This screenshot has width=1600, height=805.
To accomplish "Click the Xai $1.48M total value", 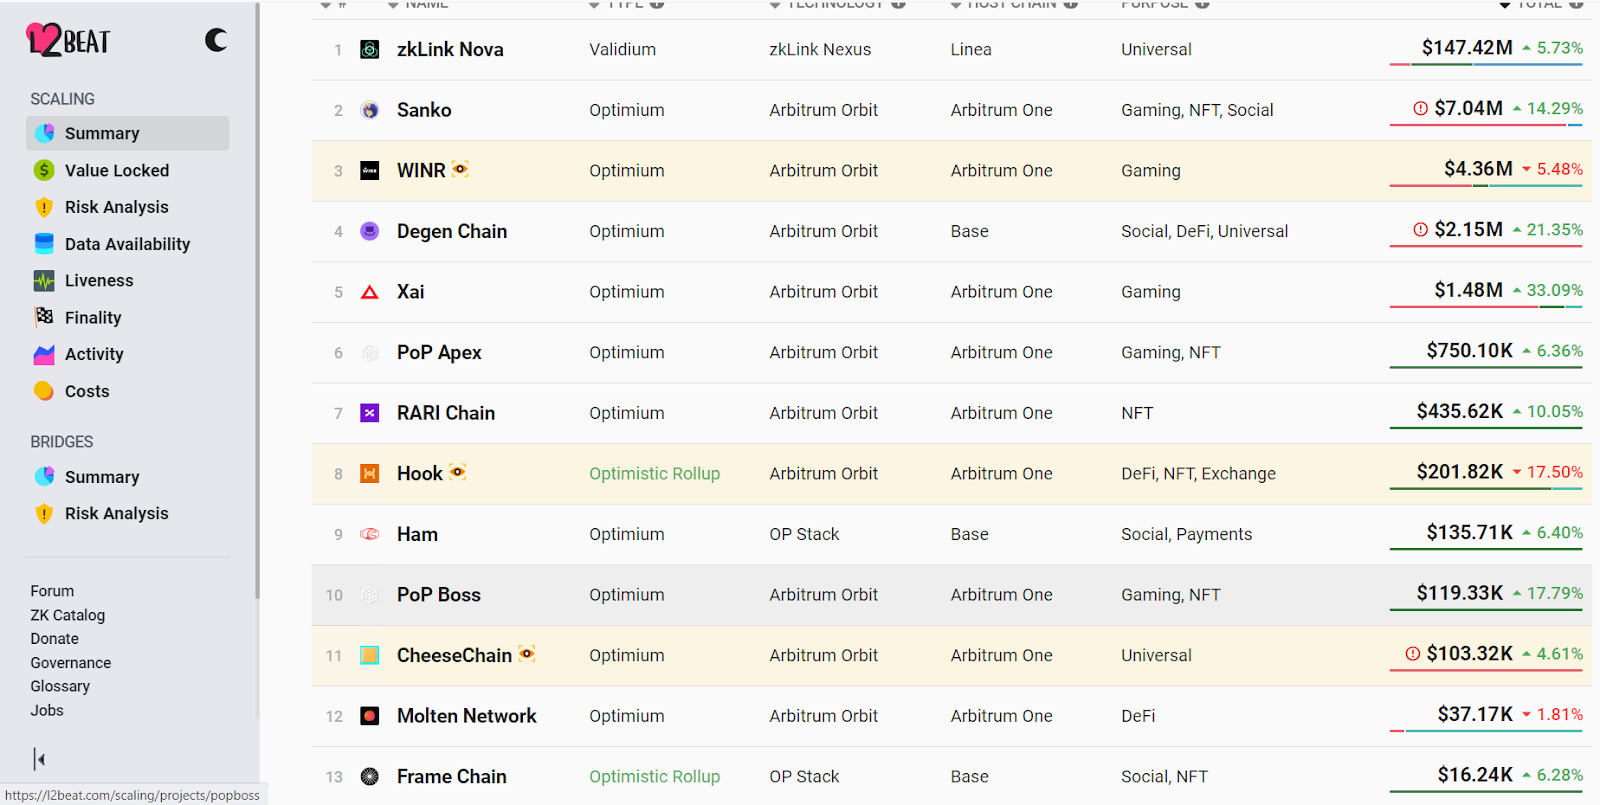I will [1468, 290].
